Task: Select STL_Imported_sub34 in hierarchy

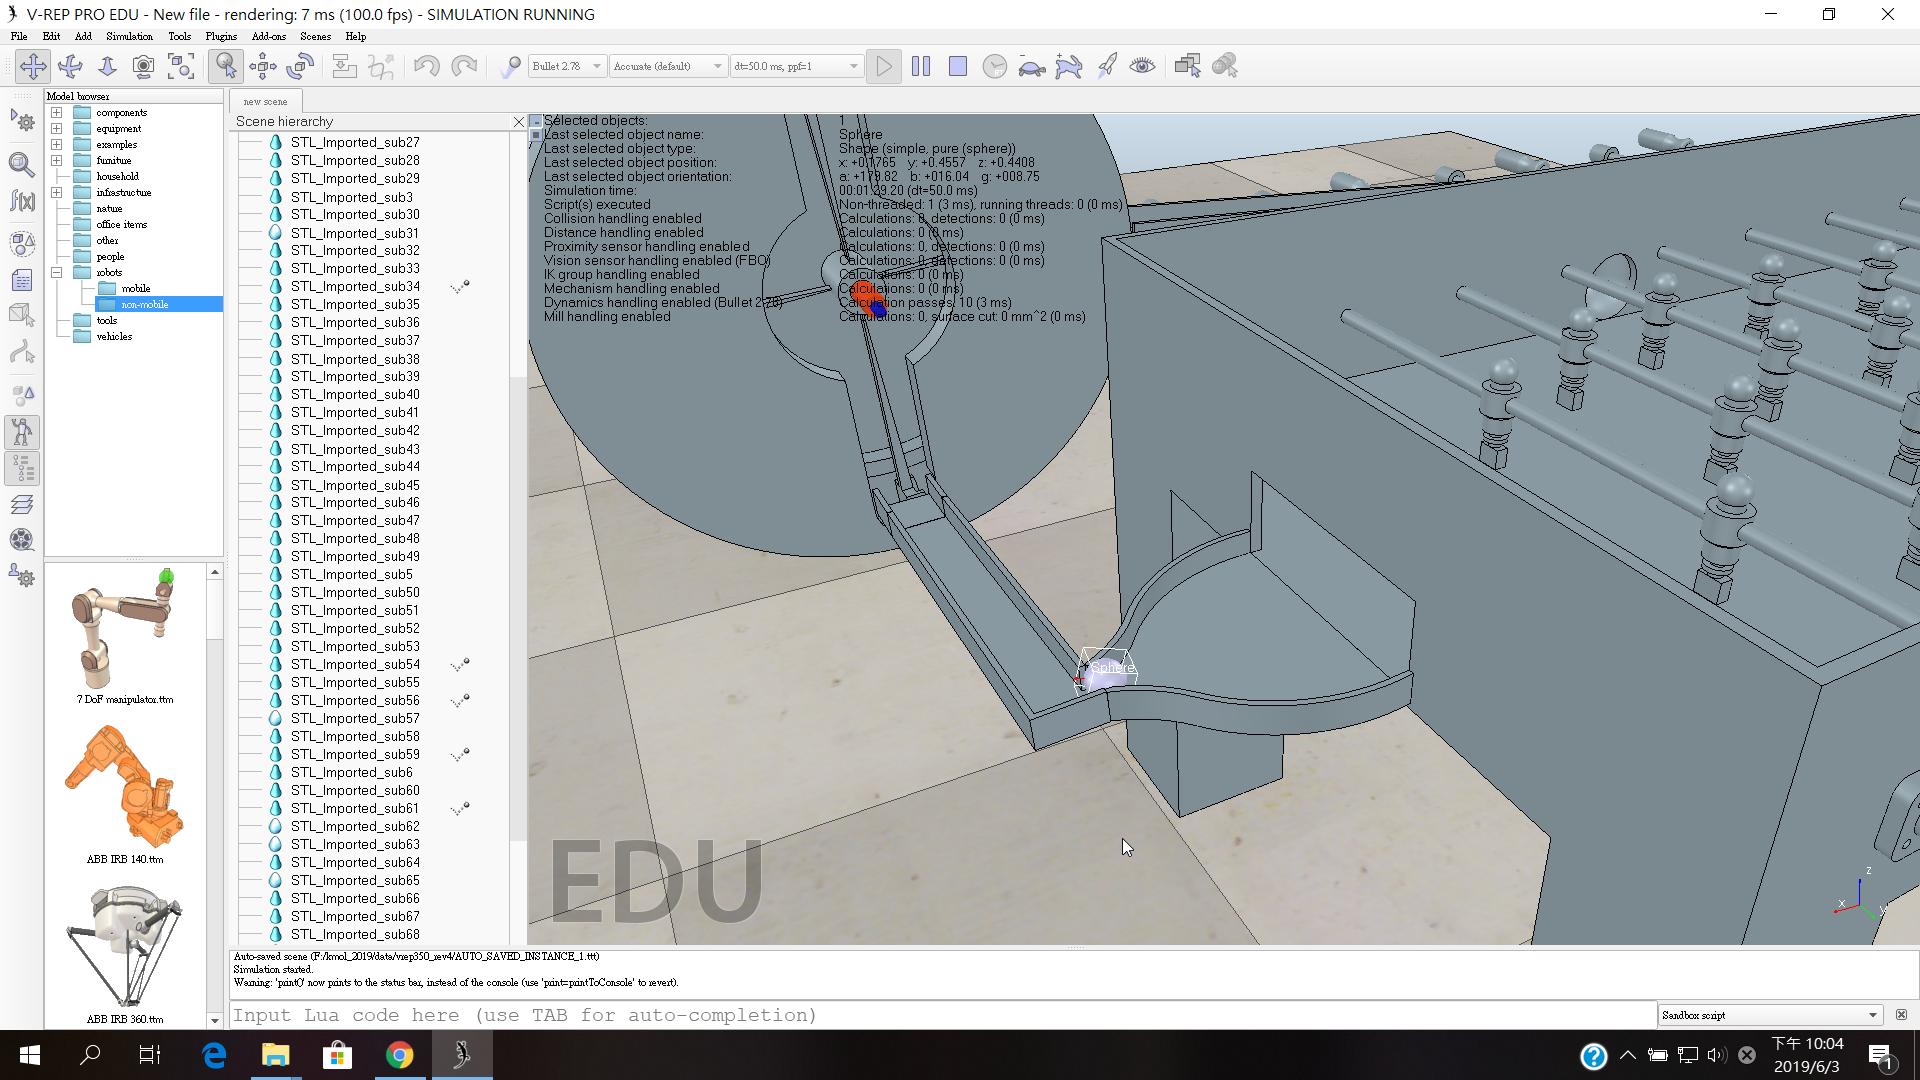Action: [355, 286]
